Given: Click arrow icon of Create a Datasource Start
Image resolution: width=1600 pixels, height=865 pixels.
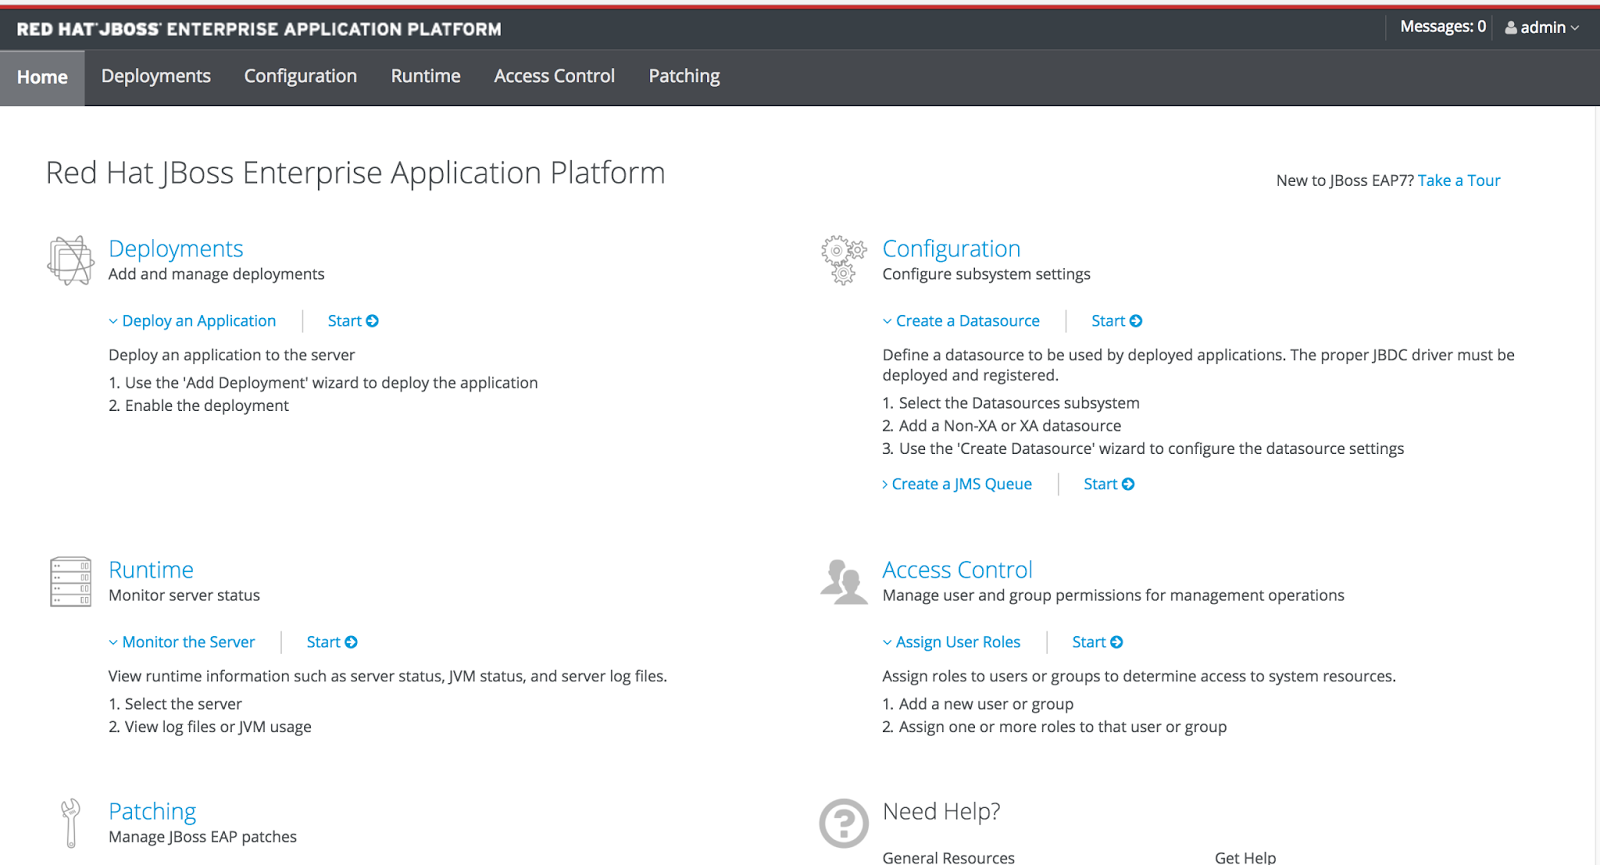Looking at the screenshot, I should (1136, 321).
